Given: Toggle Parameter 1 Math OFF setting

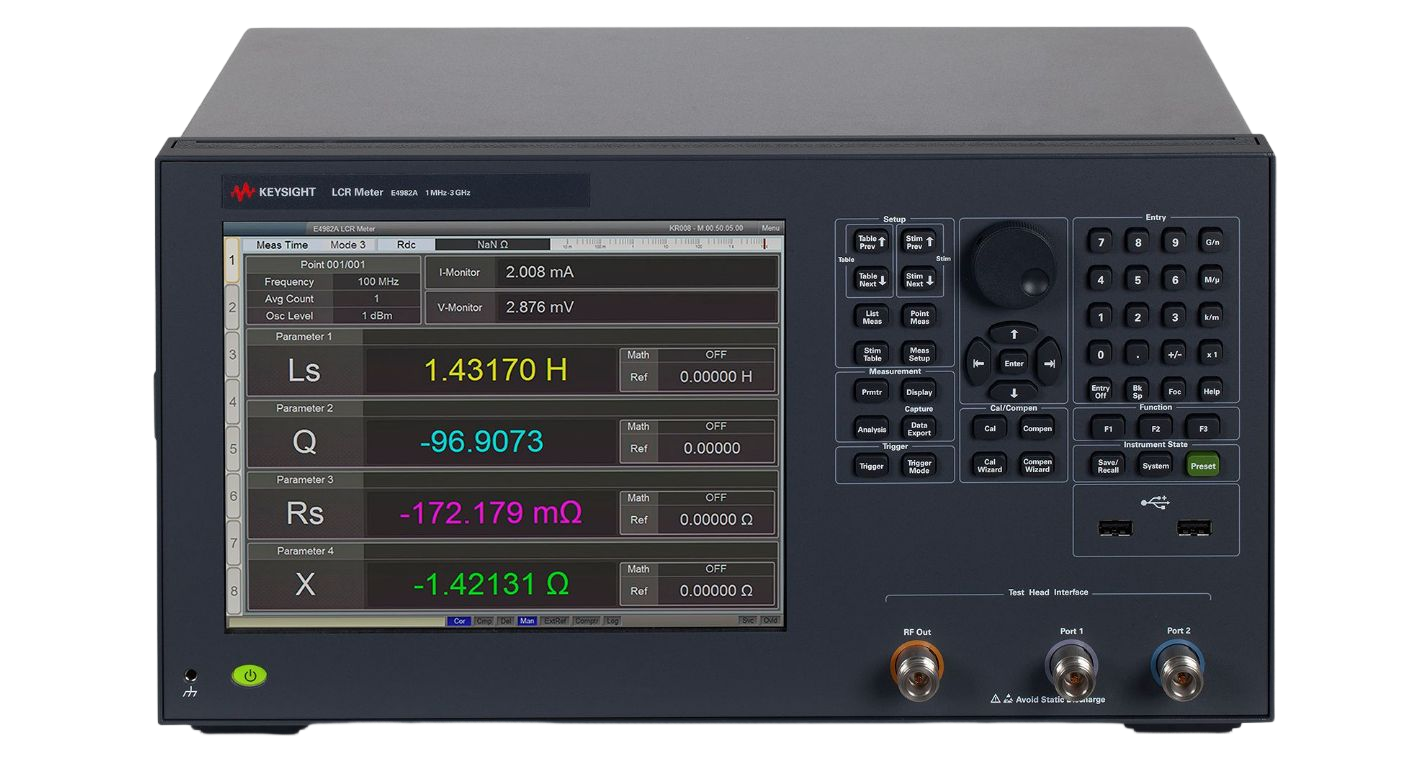Looking at the screenshot, I should pos(715,355).
